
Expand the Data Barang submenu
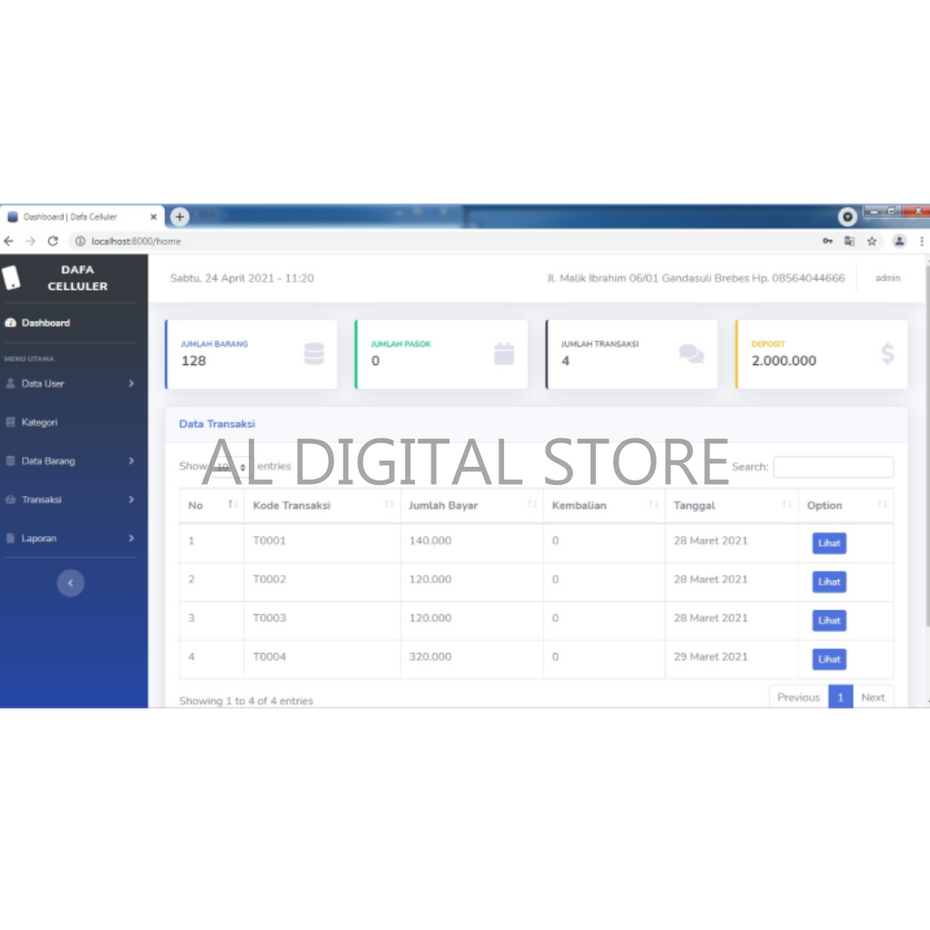70,461
